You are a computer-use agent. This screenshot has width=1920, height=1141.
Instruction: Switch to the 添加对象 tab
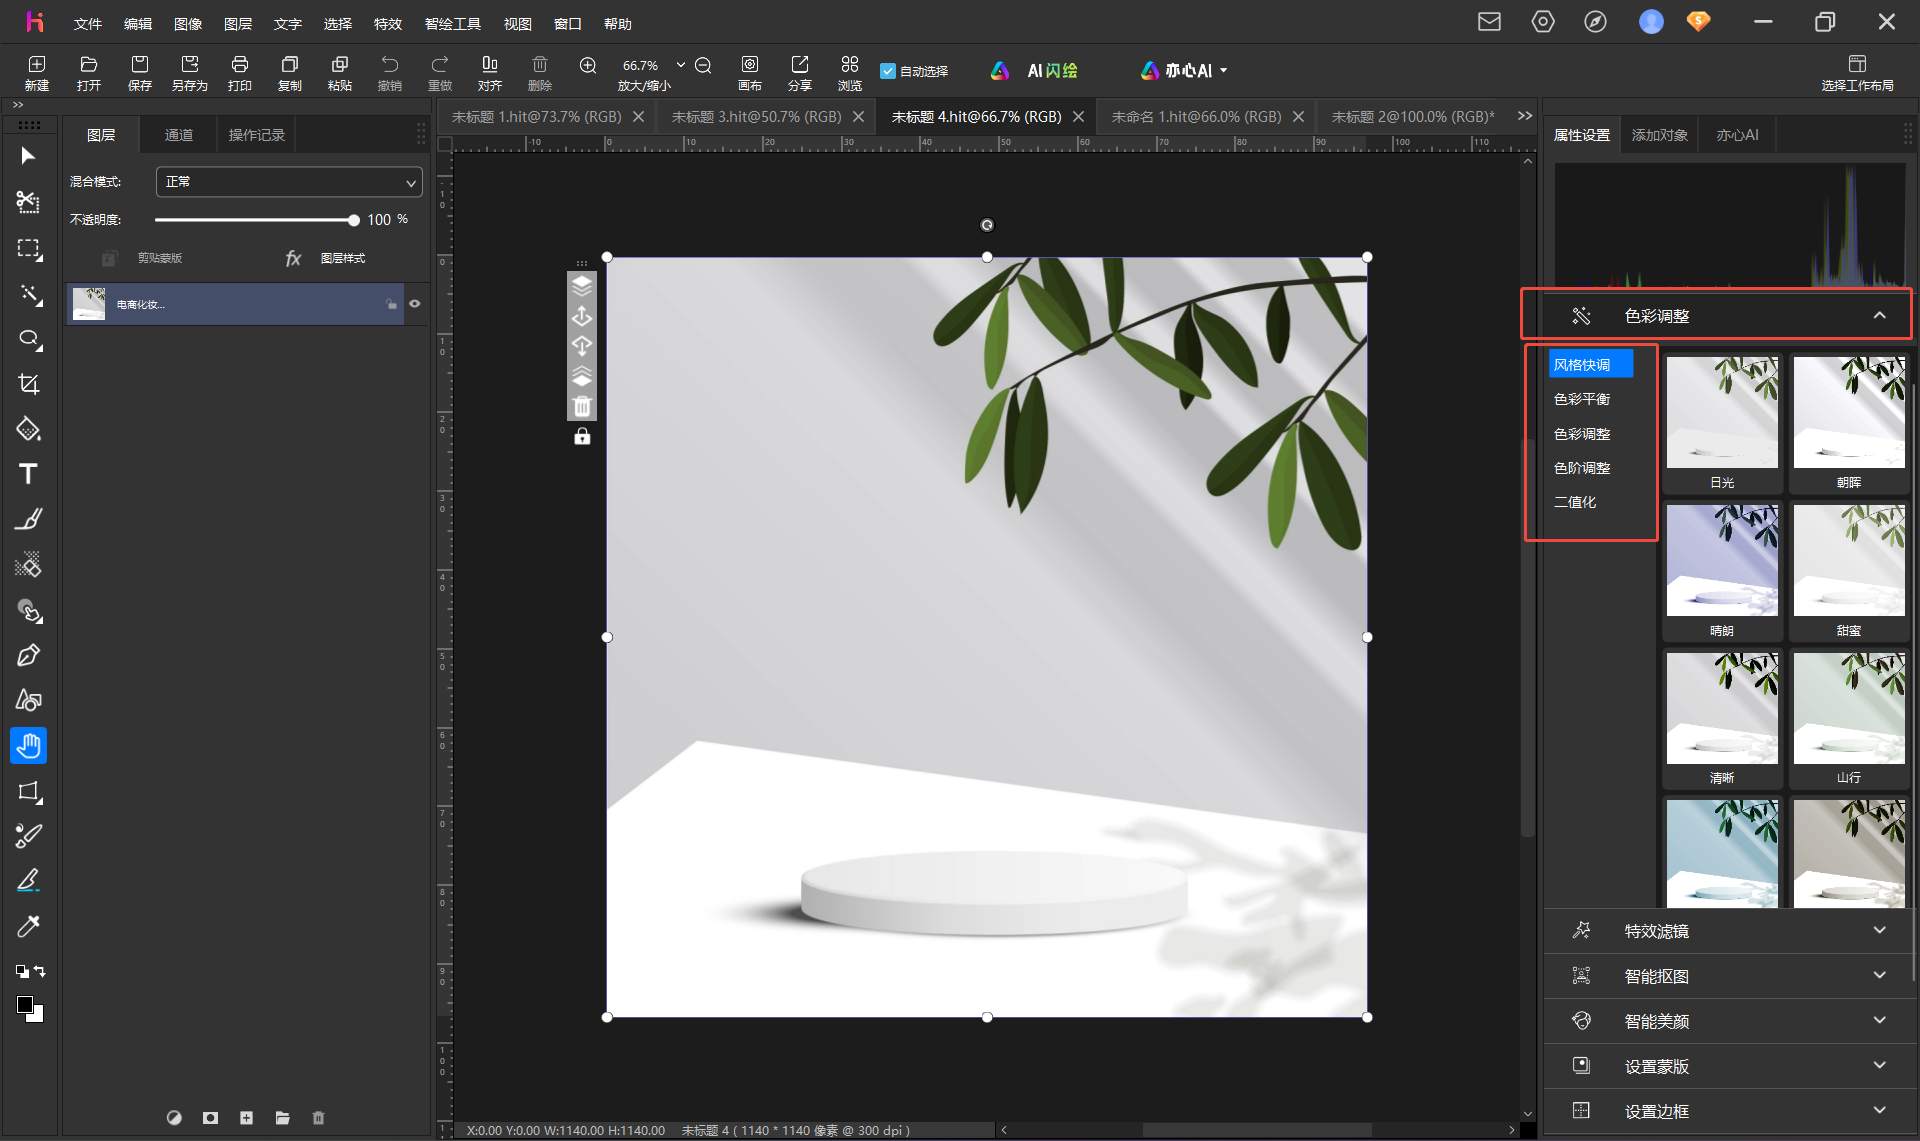[x=1660, y=135]
